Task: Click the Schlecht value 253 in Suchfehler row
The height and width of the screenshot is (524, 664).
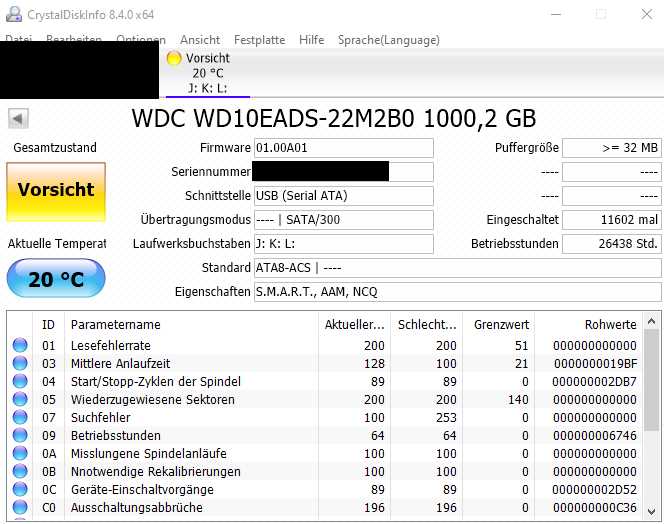Action: (x=446, y=418)
